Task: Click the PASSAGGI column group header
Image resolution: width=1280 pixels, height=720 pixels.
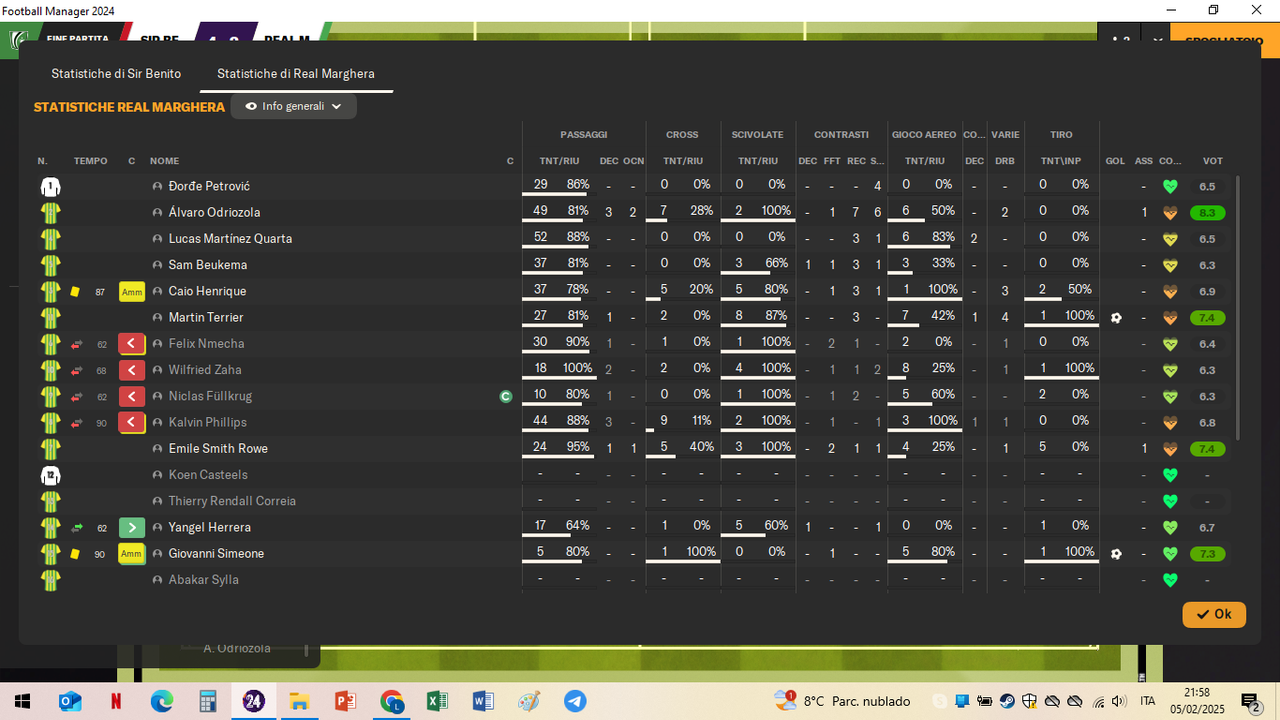Action: (584, 135)
